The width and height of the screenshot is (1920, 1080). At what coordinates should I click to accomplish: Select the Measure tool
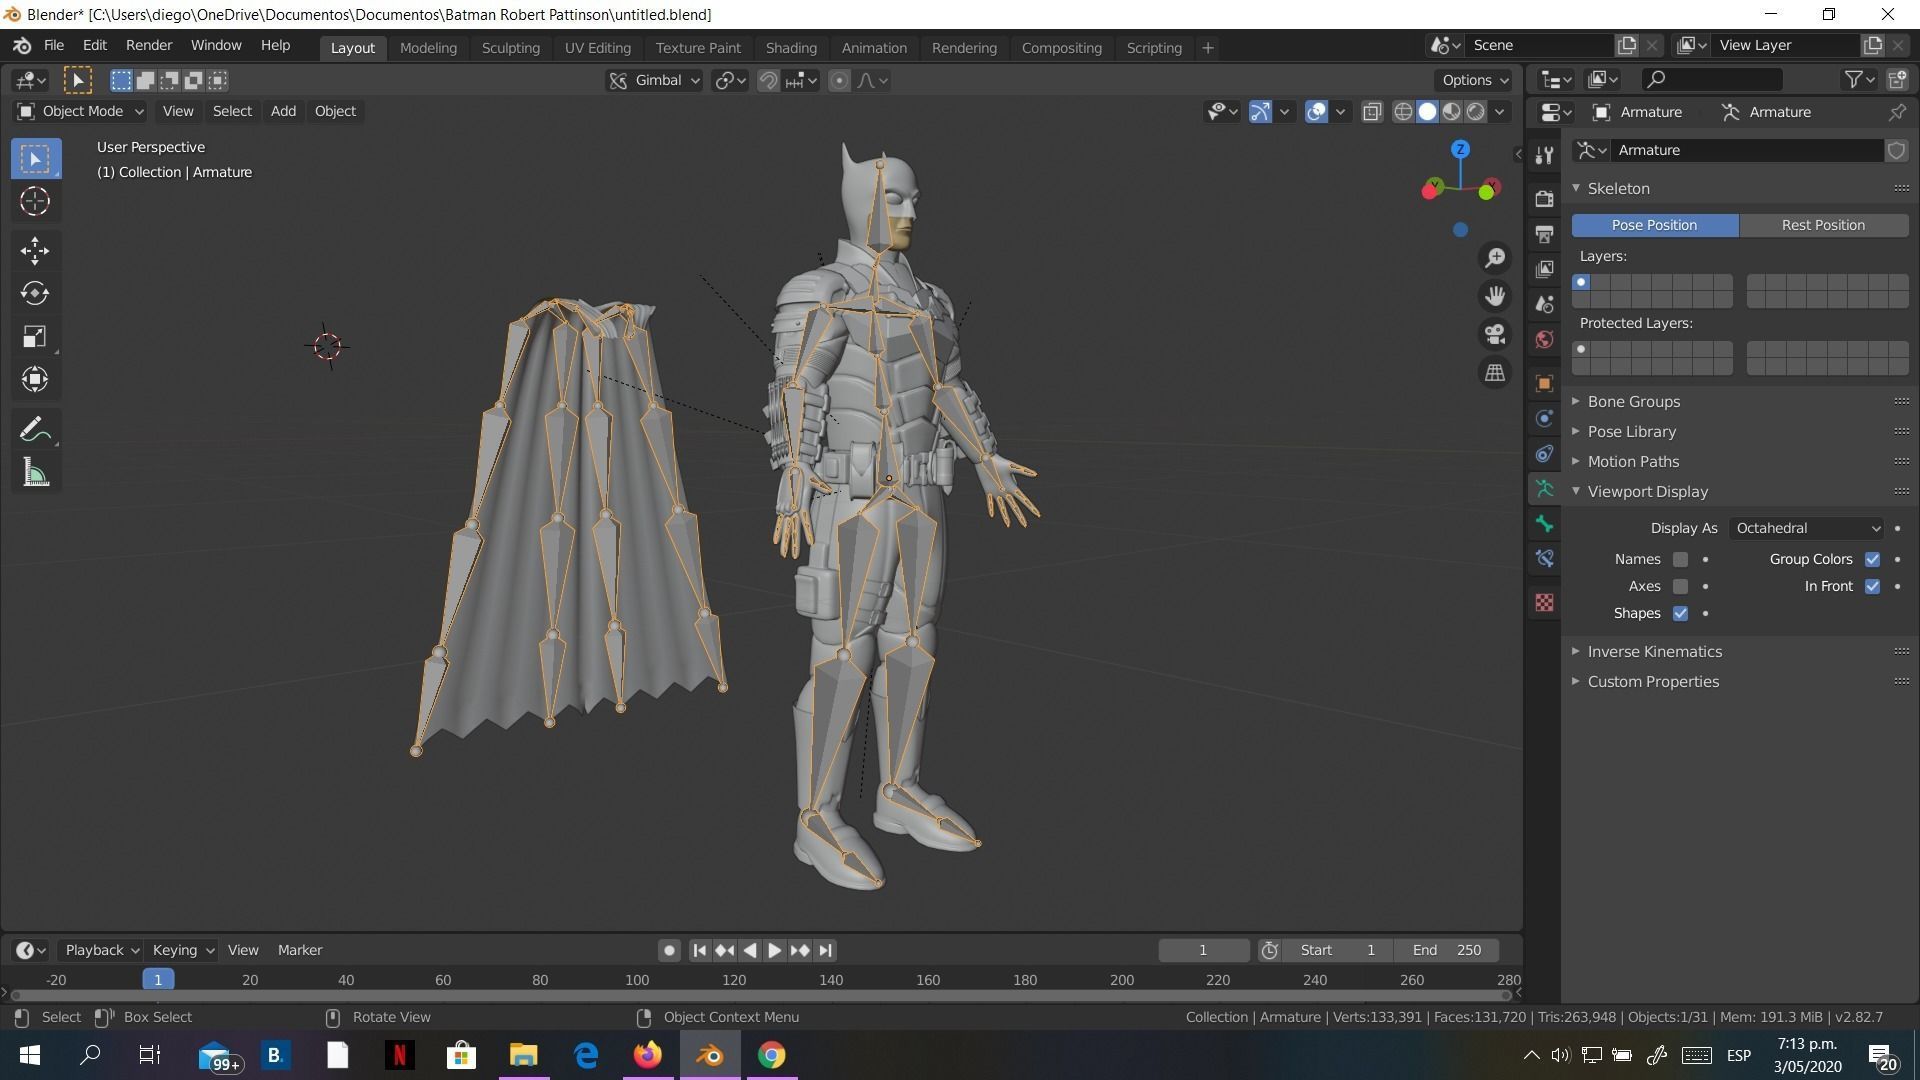pos(35,474)
